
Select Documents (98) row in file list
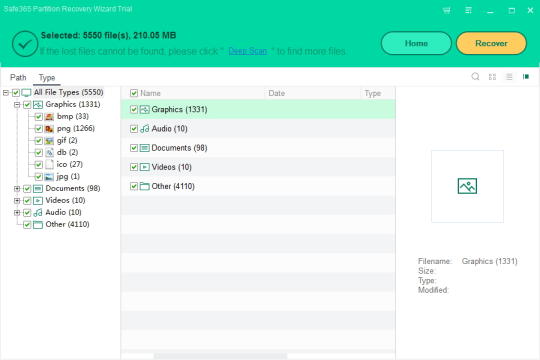pyautogui.click(x=258, y=148)
